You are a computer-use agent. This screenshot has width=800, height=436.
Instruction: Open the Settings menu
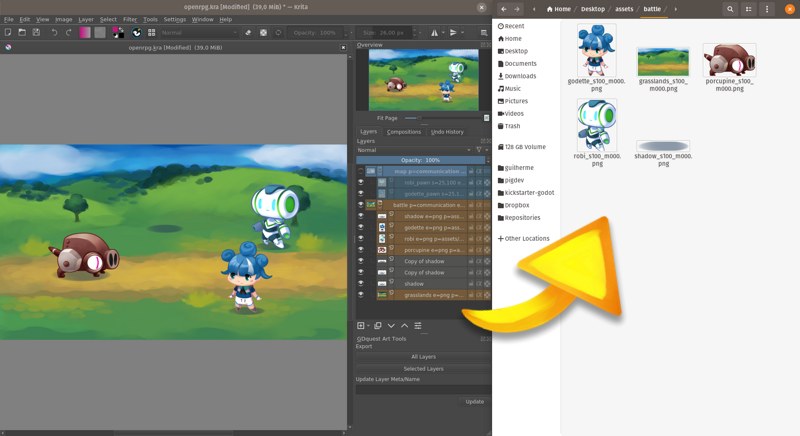click(x=174, y=19)
